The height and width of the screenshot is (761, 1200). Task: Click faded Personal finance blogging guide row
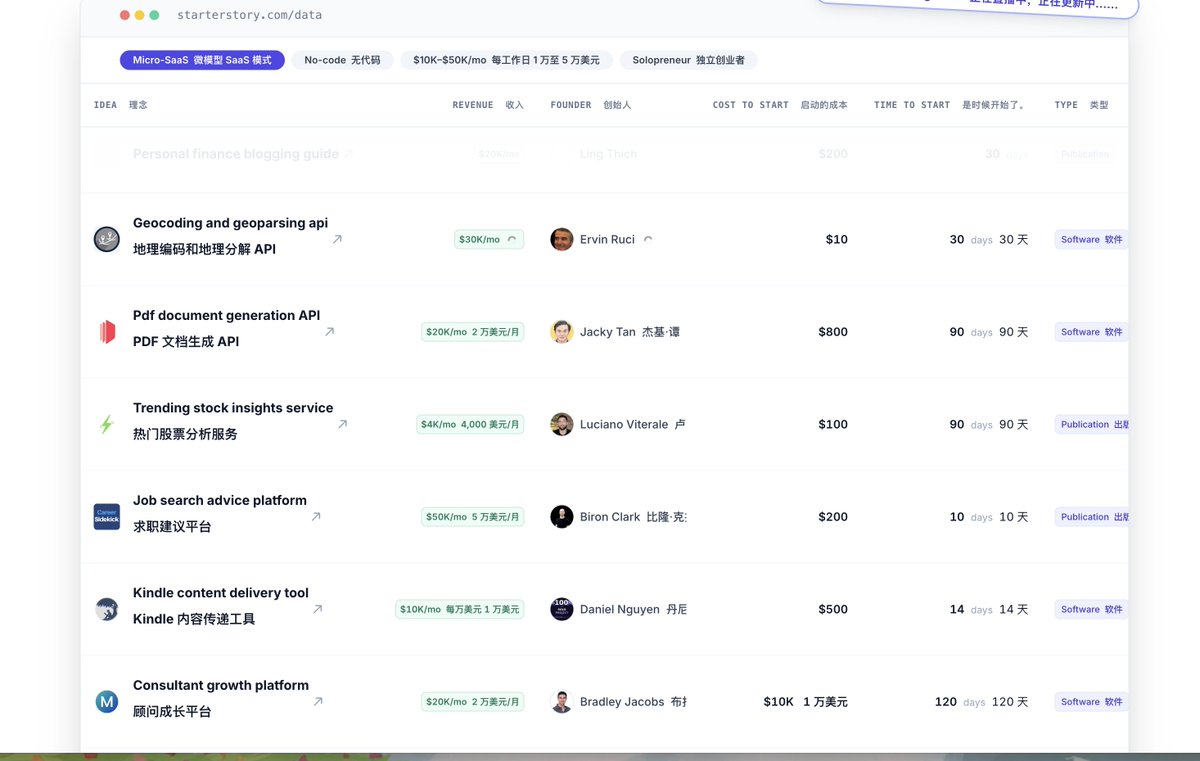[x=604, y=154]
